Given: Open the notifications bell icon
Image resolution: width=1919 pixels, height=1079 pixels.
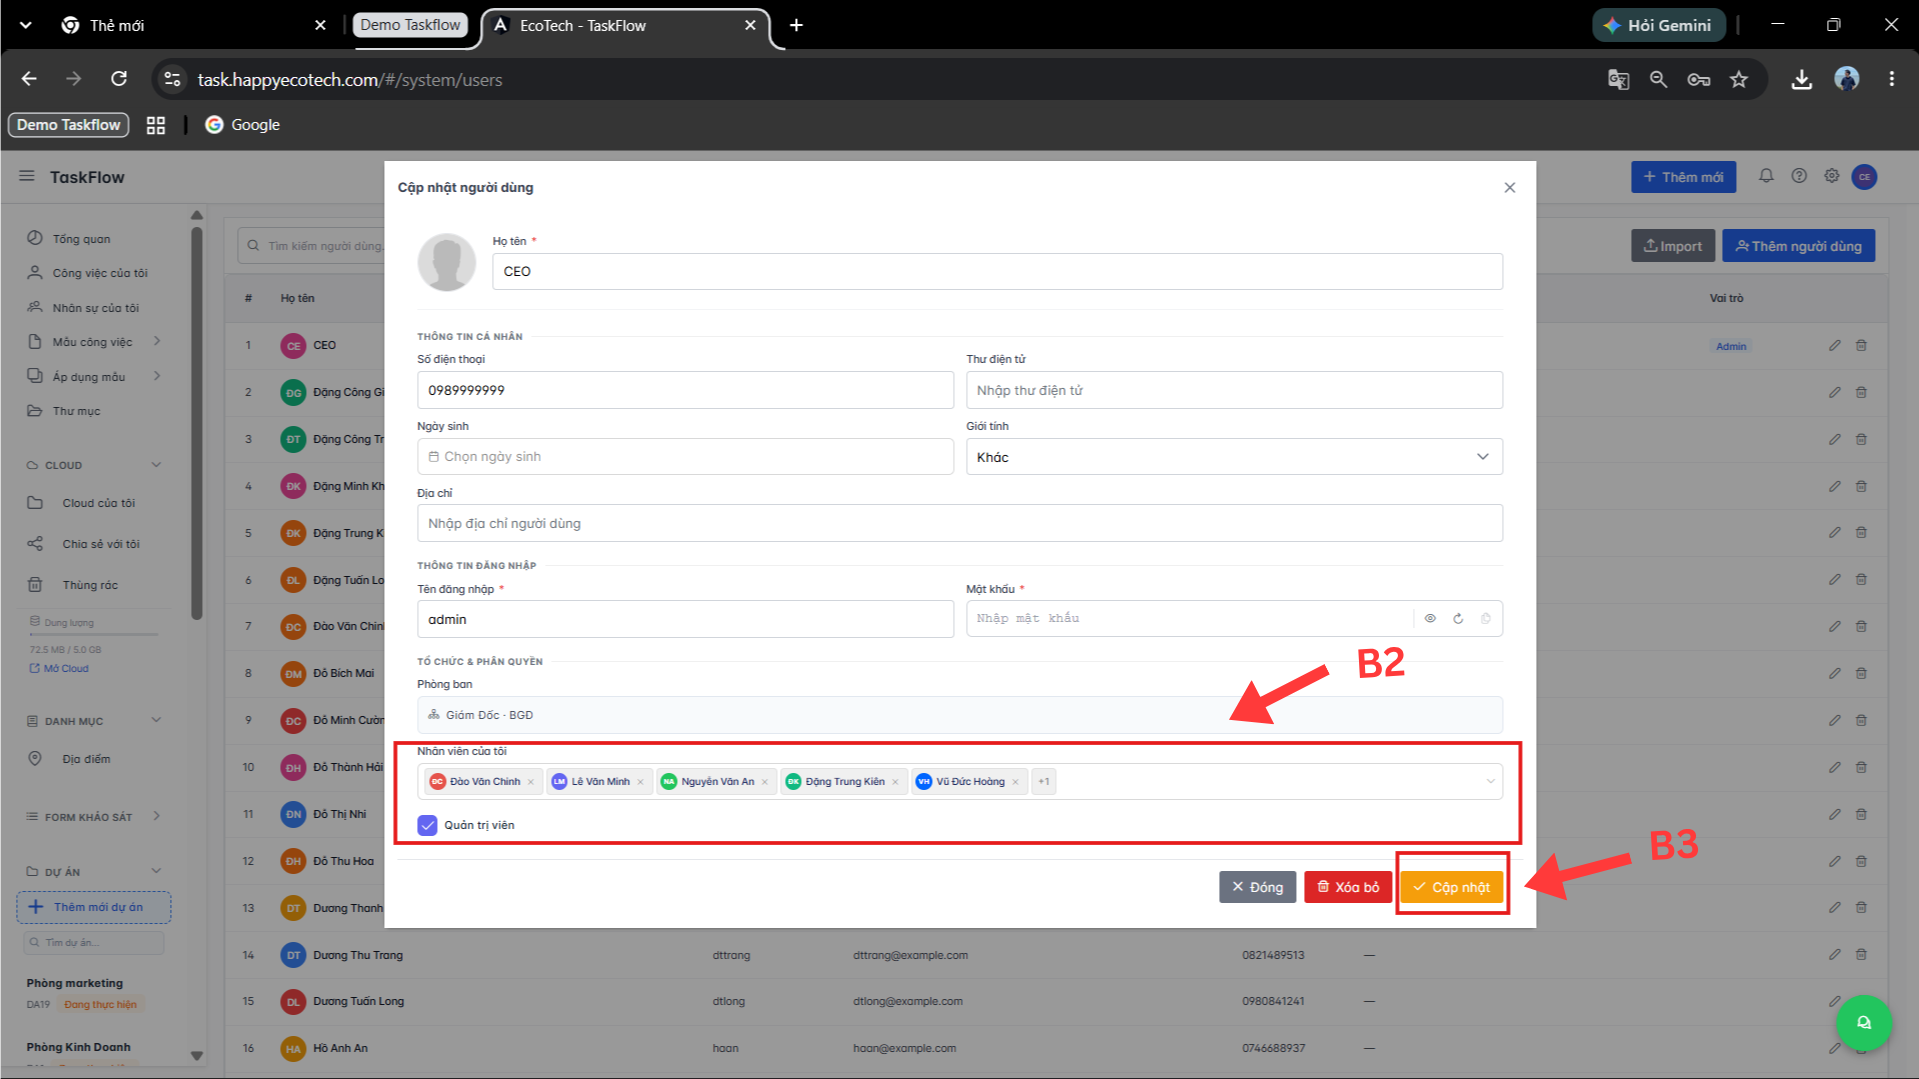Looking at the screenshot, I should click(1766, 176).
